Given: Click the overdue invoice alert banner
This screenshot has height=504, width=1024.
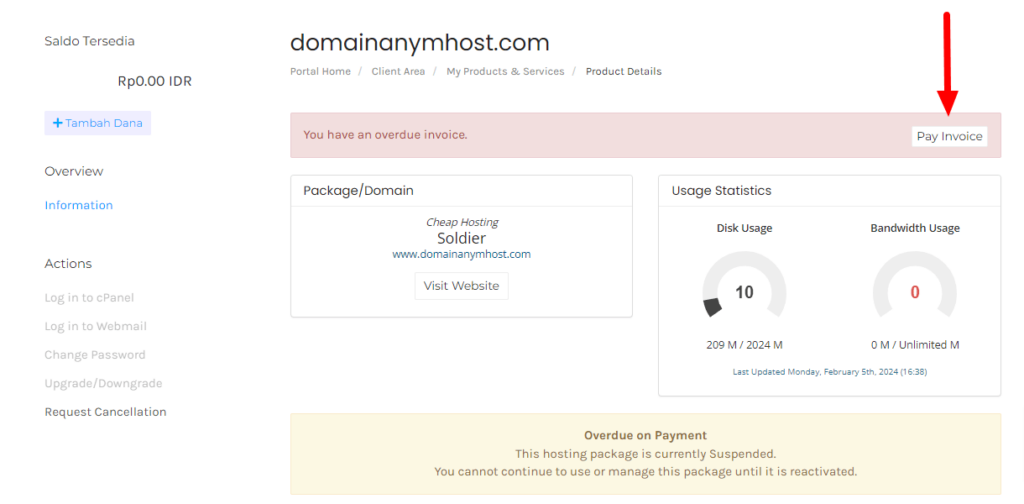Looking at the screenshot, I should (x=645, y=135).
